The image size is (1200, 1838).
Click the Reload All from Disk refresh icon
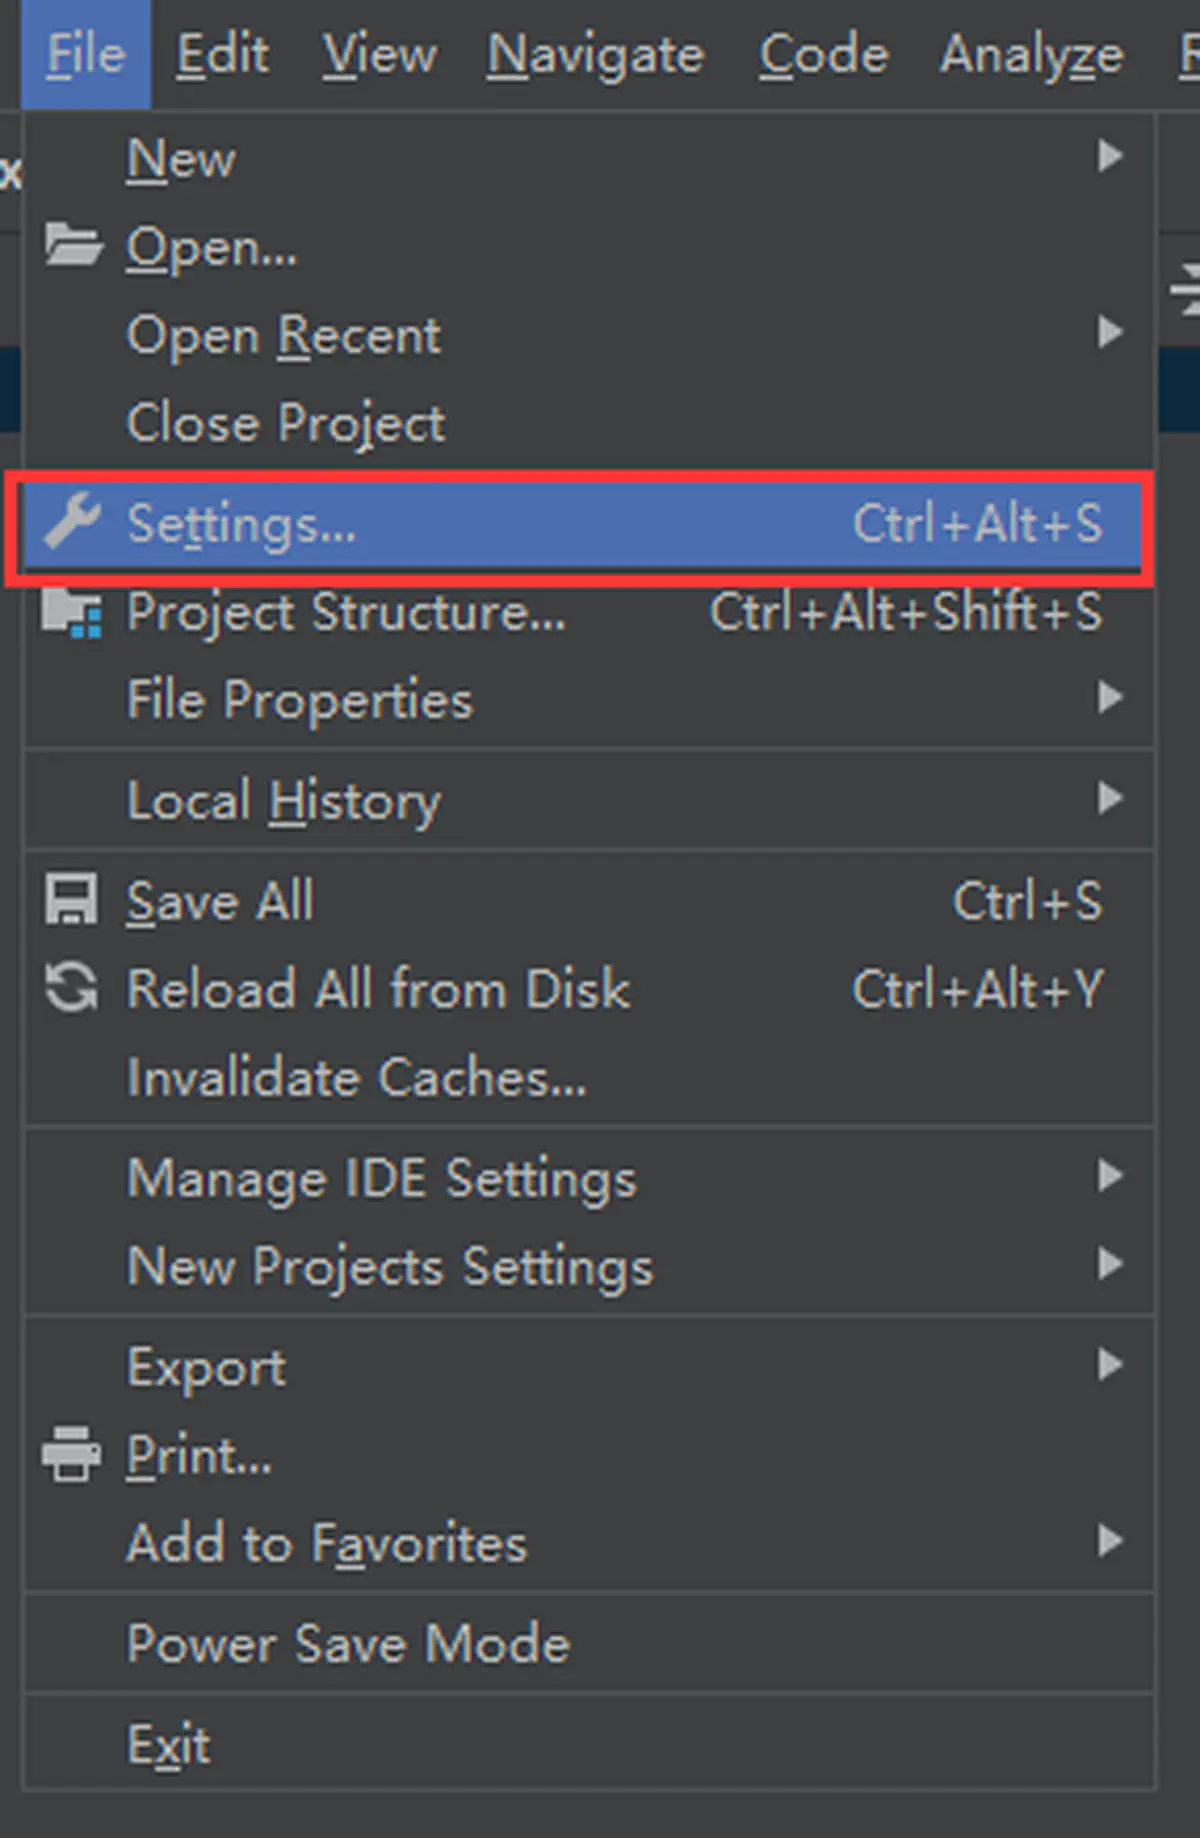[x=71, y=988]
